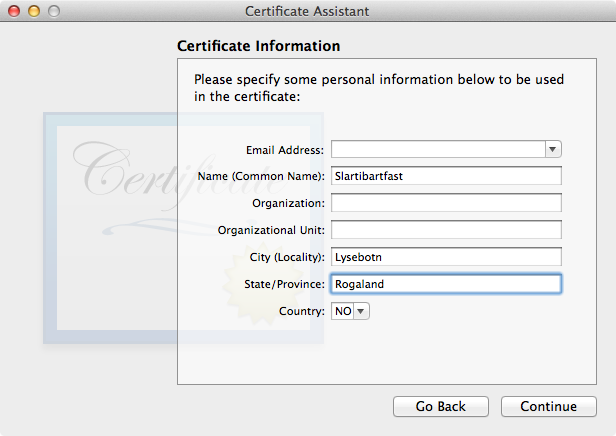Click the gray zoom window button

pyautogui.click(x=54, y=11)
